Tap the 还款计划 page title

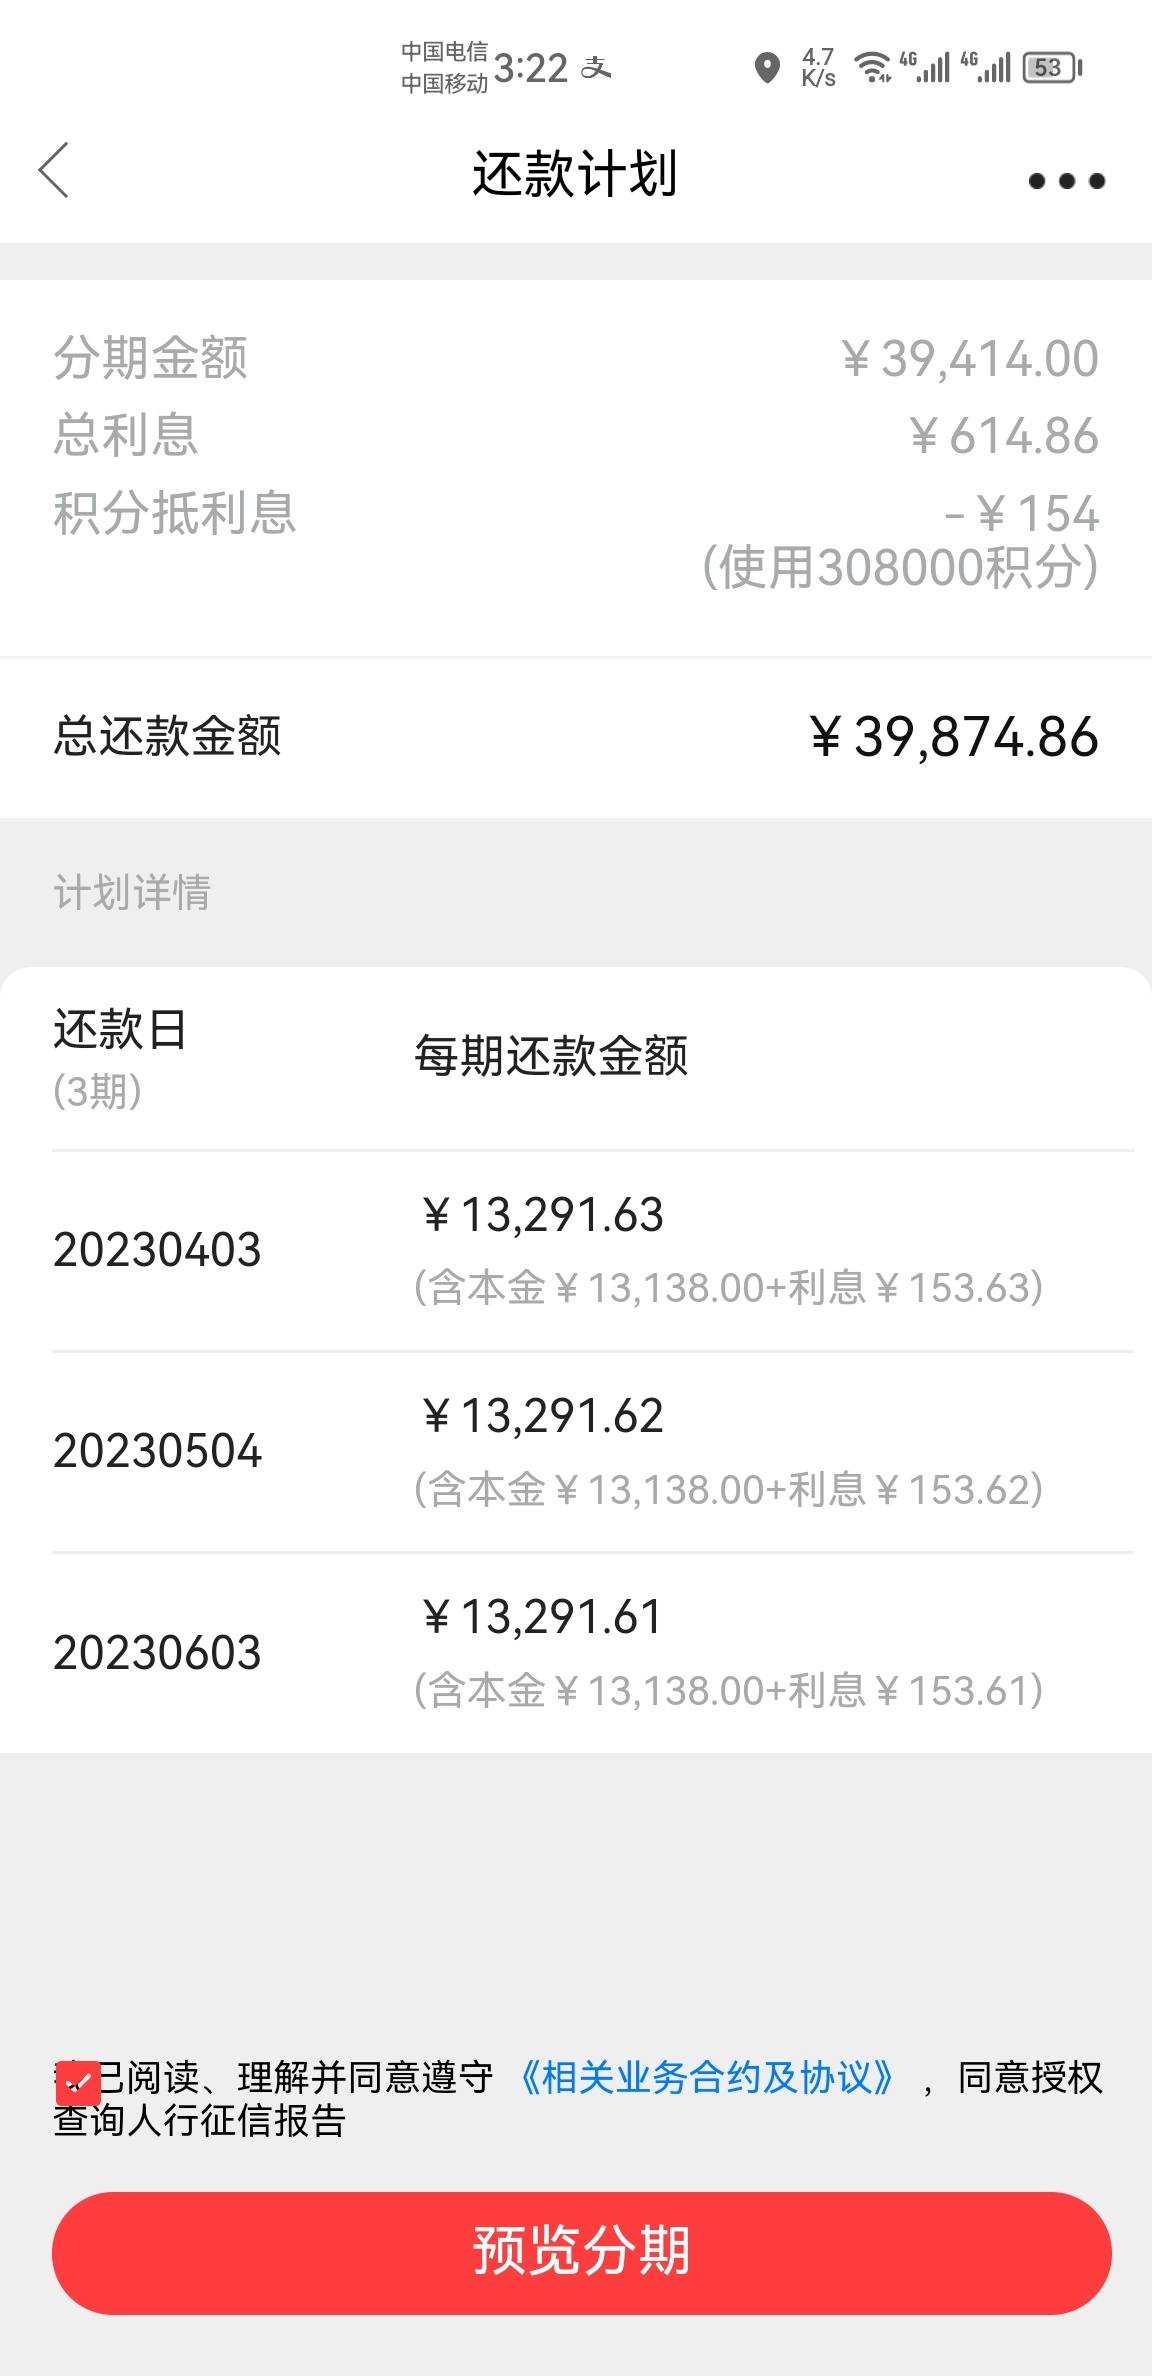[x=575, y=173]
